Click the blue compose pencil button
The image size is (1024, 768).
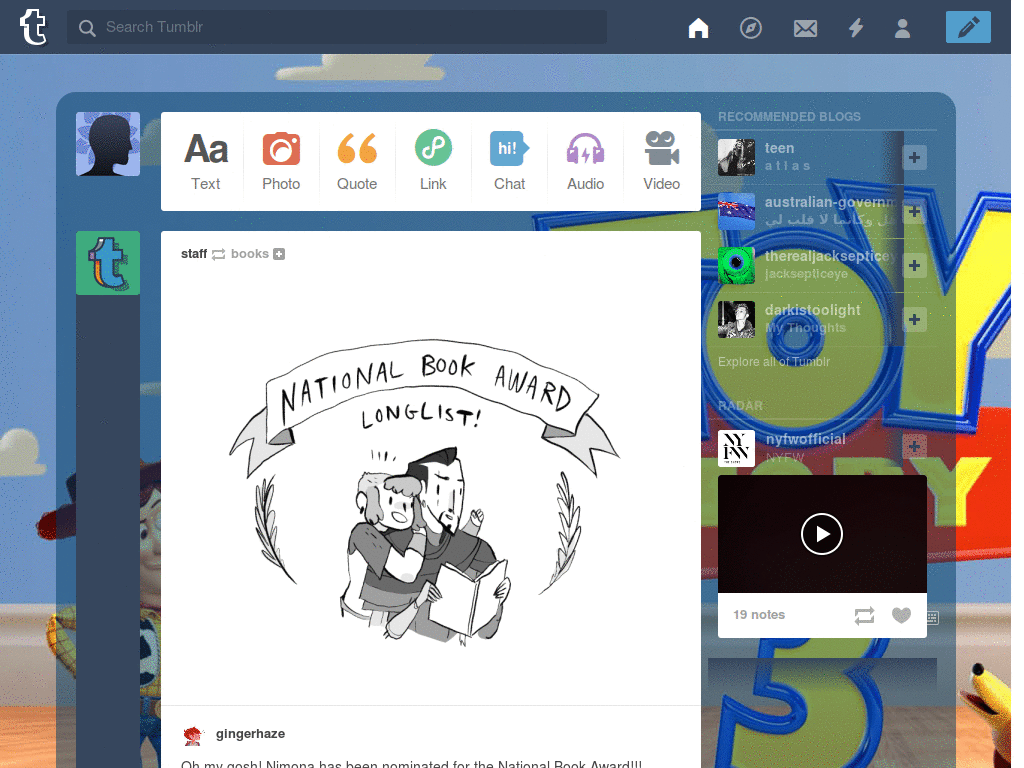tap(968, 27)
